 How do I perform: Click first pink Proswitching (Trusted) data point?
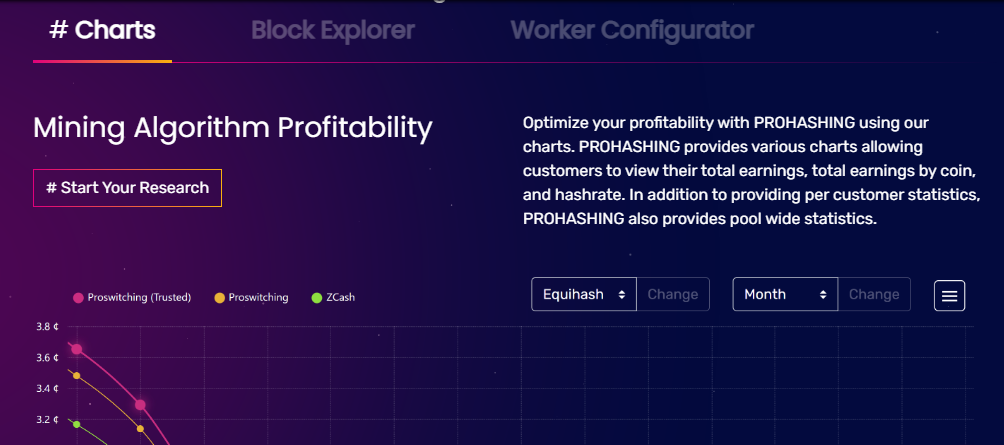(77, 349)
